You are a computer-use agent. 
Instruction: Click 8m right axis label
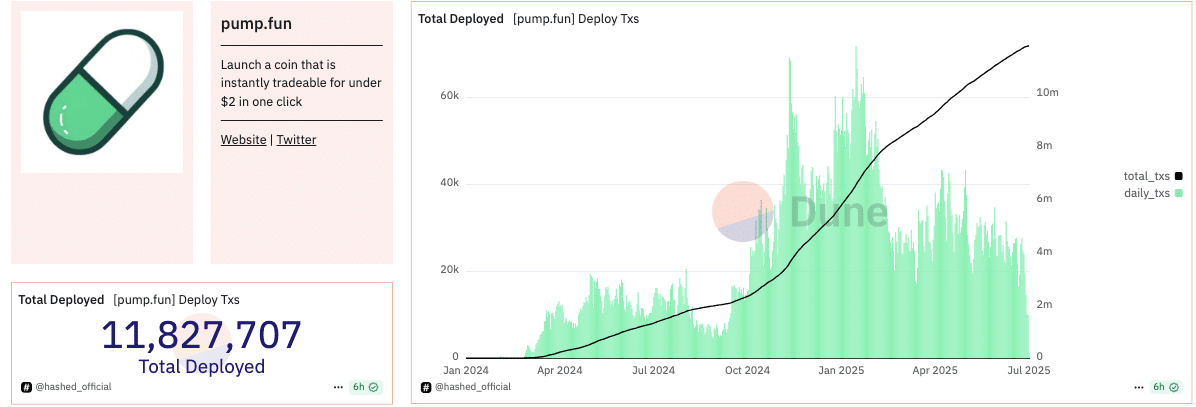click(x=1045, y=146)
